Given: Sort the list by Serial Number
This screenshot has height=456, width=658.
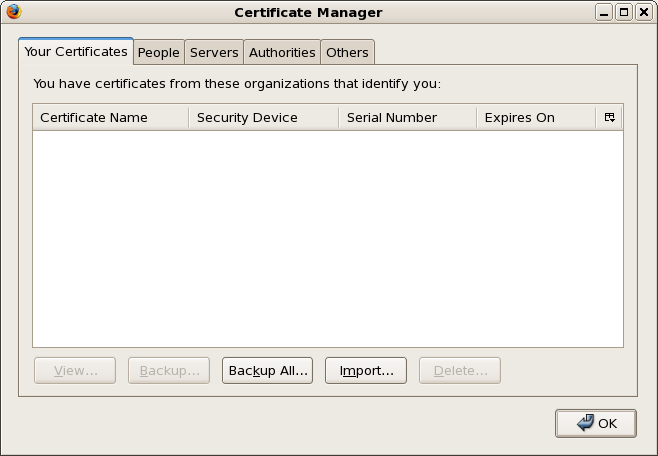Looking at the screenshot, I should click(407, 117).
